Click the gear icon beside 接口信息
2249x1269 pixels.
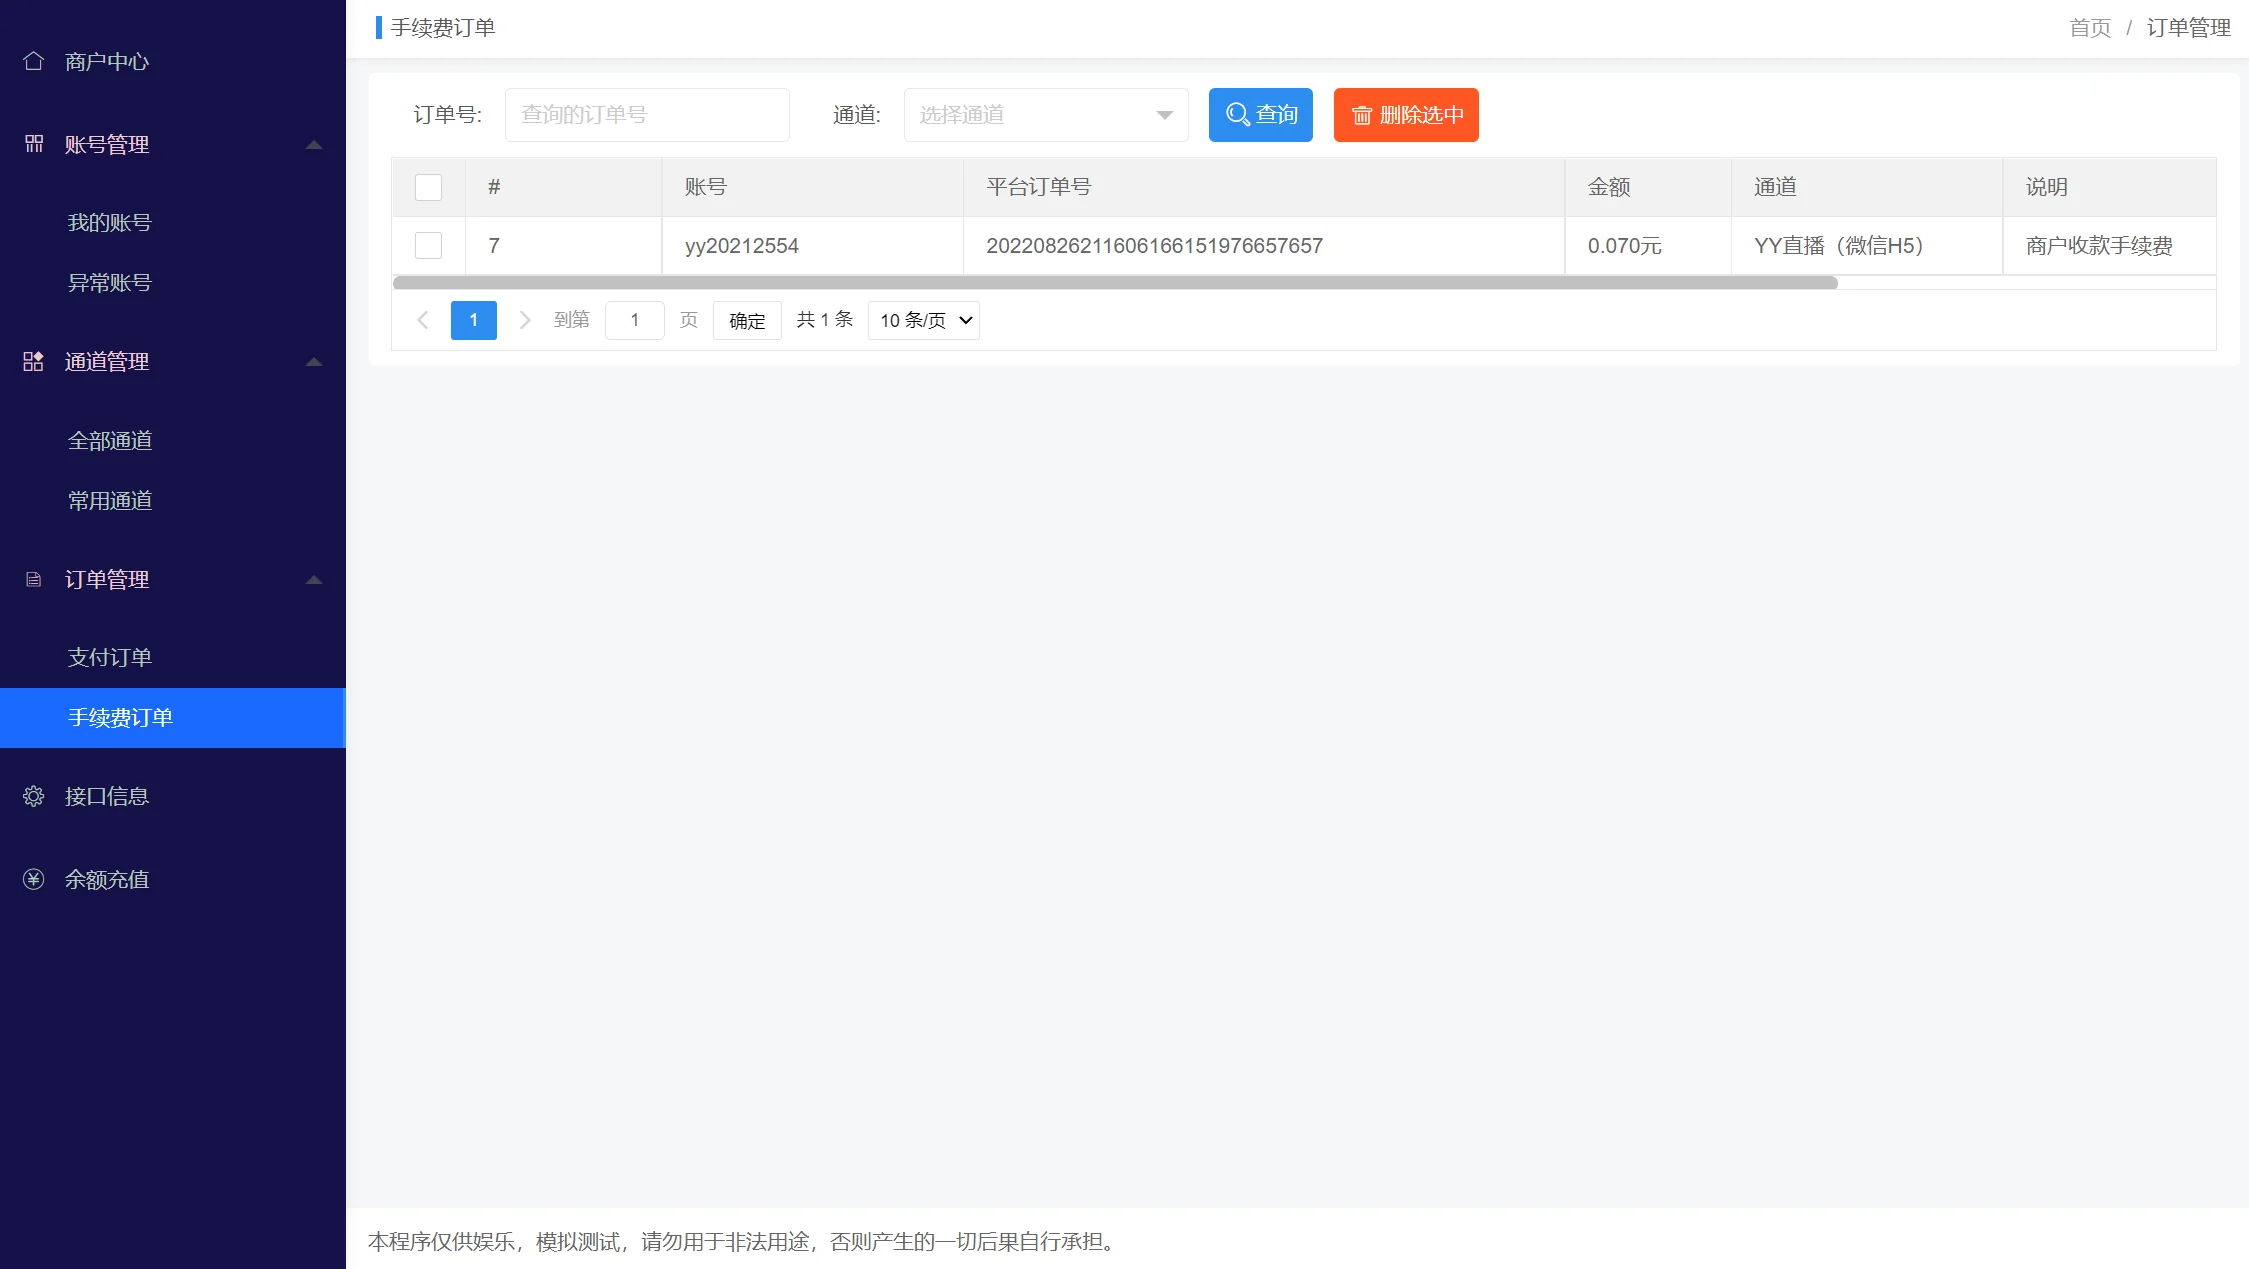[x=33, y=796]
